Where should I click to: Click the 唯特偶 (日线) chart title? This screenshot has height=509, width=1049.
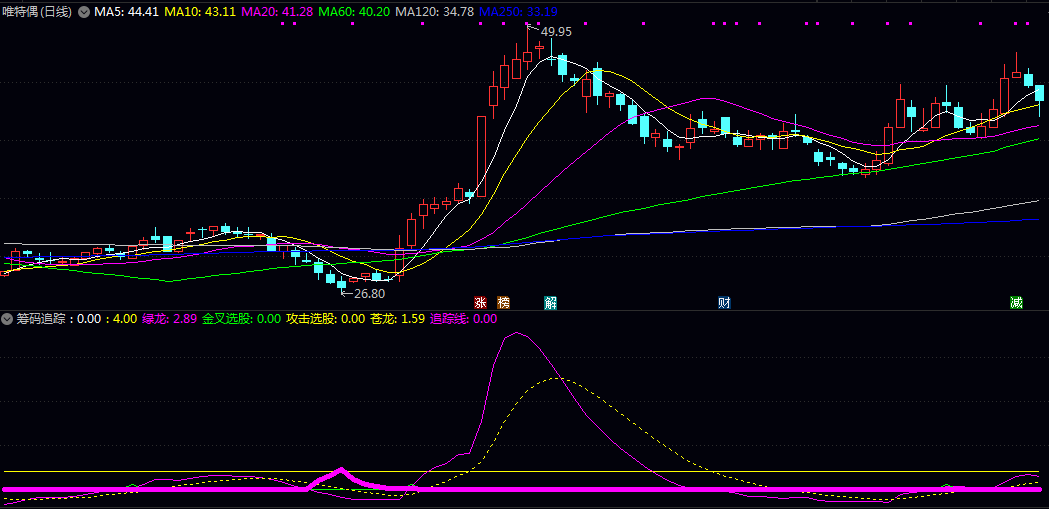pos(38,12)
